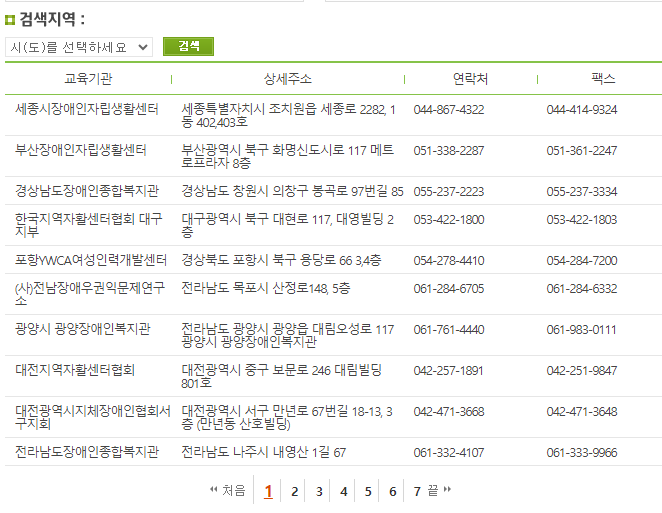Select 대전지역자활센터협회 institution name
The width and height of the screenshot is (662, 513).
75,370
